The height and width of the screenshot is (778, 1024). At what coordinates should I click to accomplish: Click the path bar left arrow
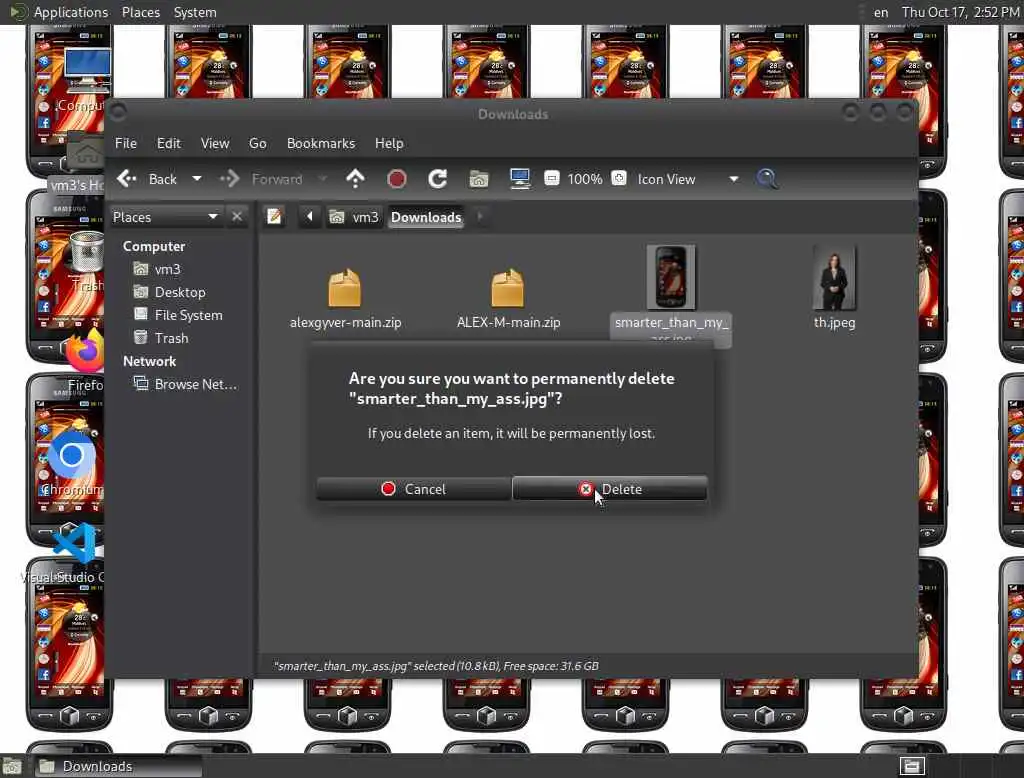310,216
